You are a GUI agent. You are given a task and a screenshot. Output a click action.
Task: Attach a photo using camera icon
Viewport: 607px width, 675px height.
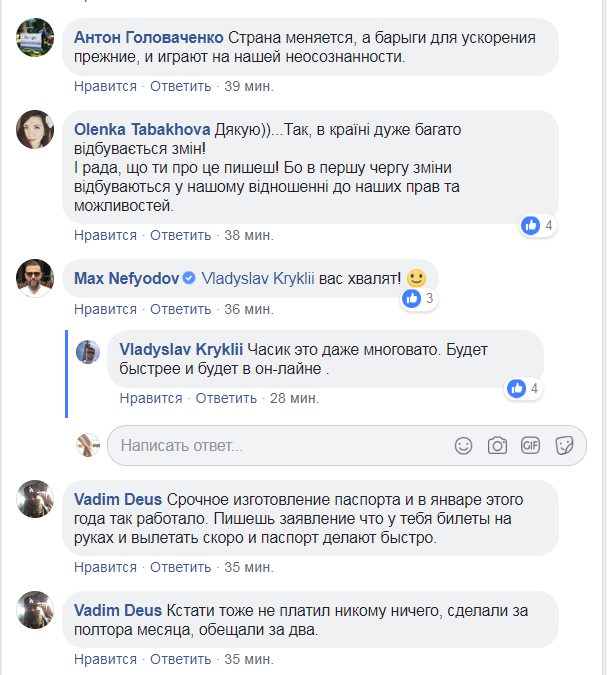(497, 445)
